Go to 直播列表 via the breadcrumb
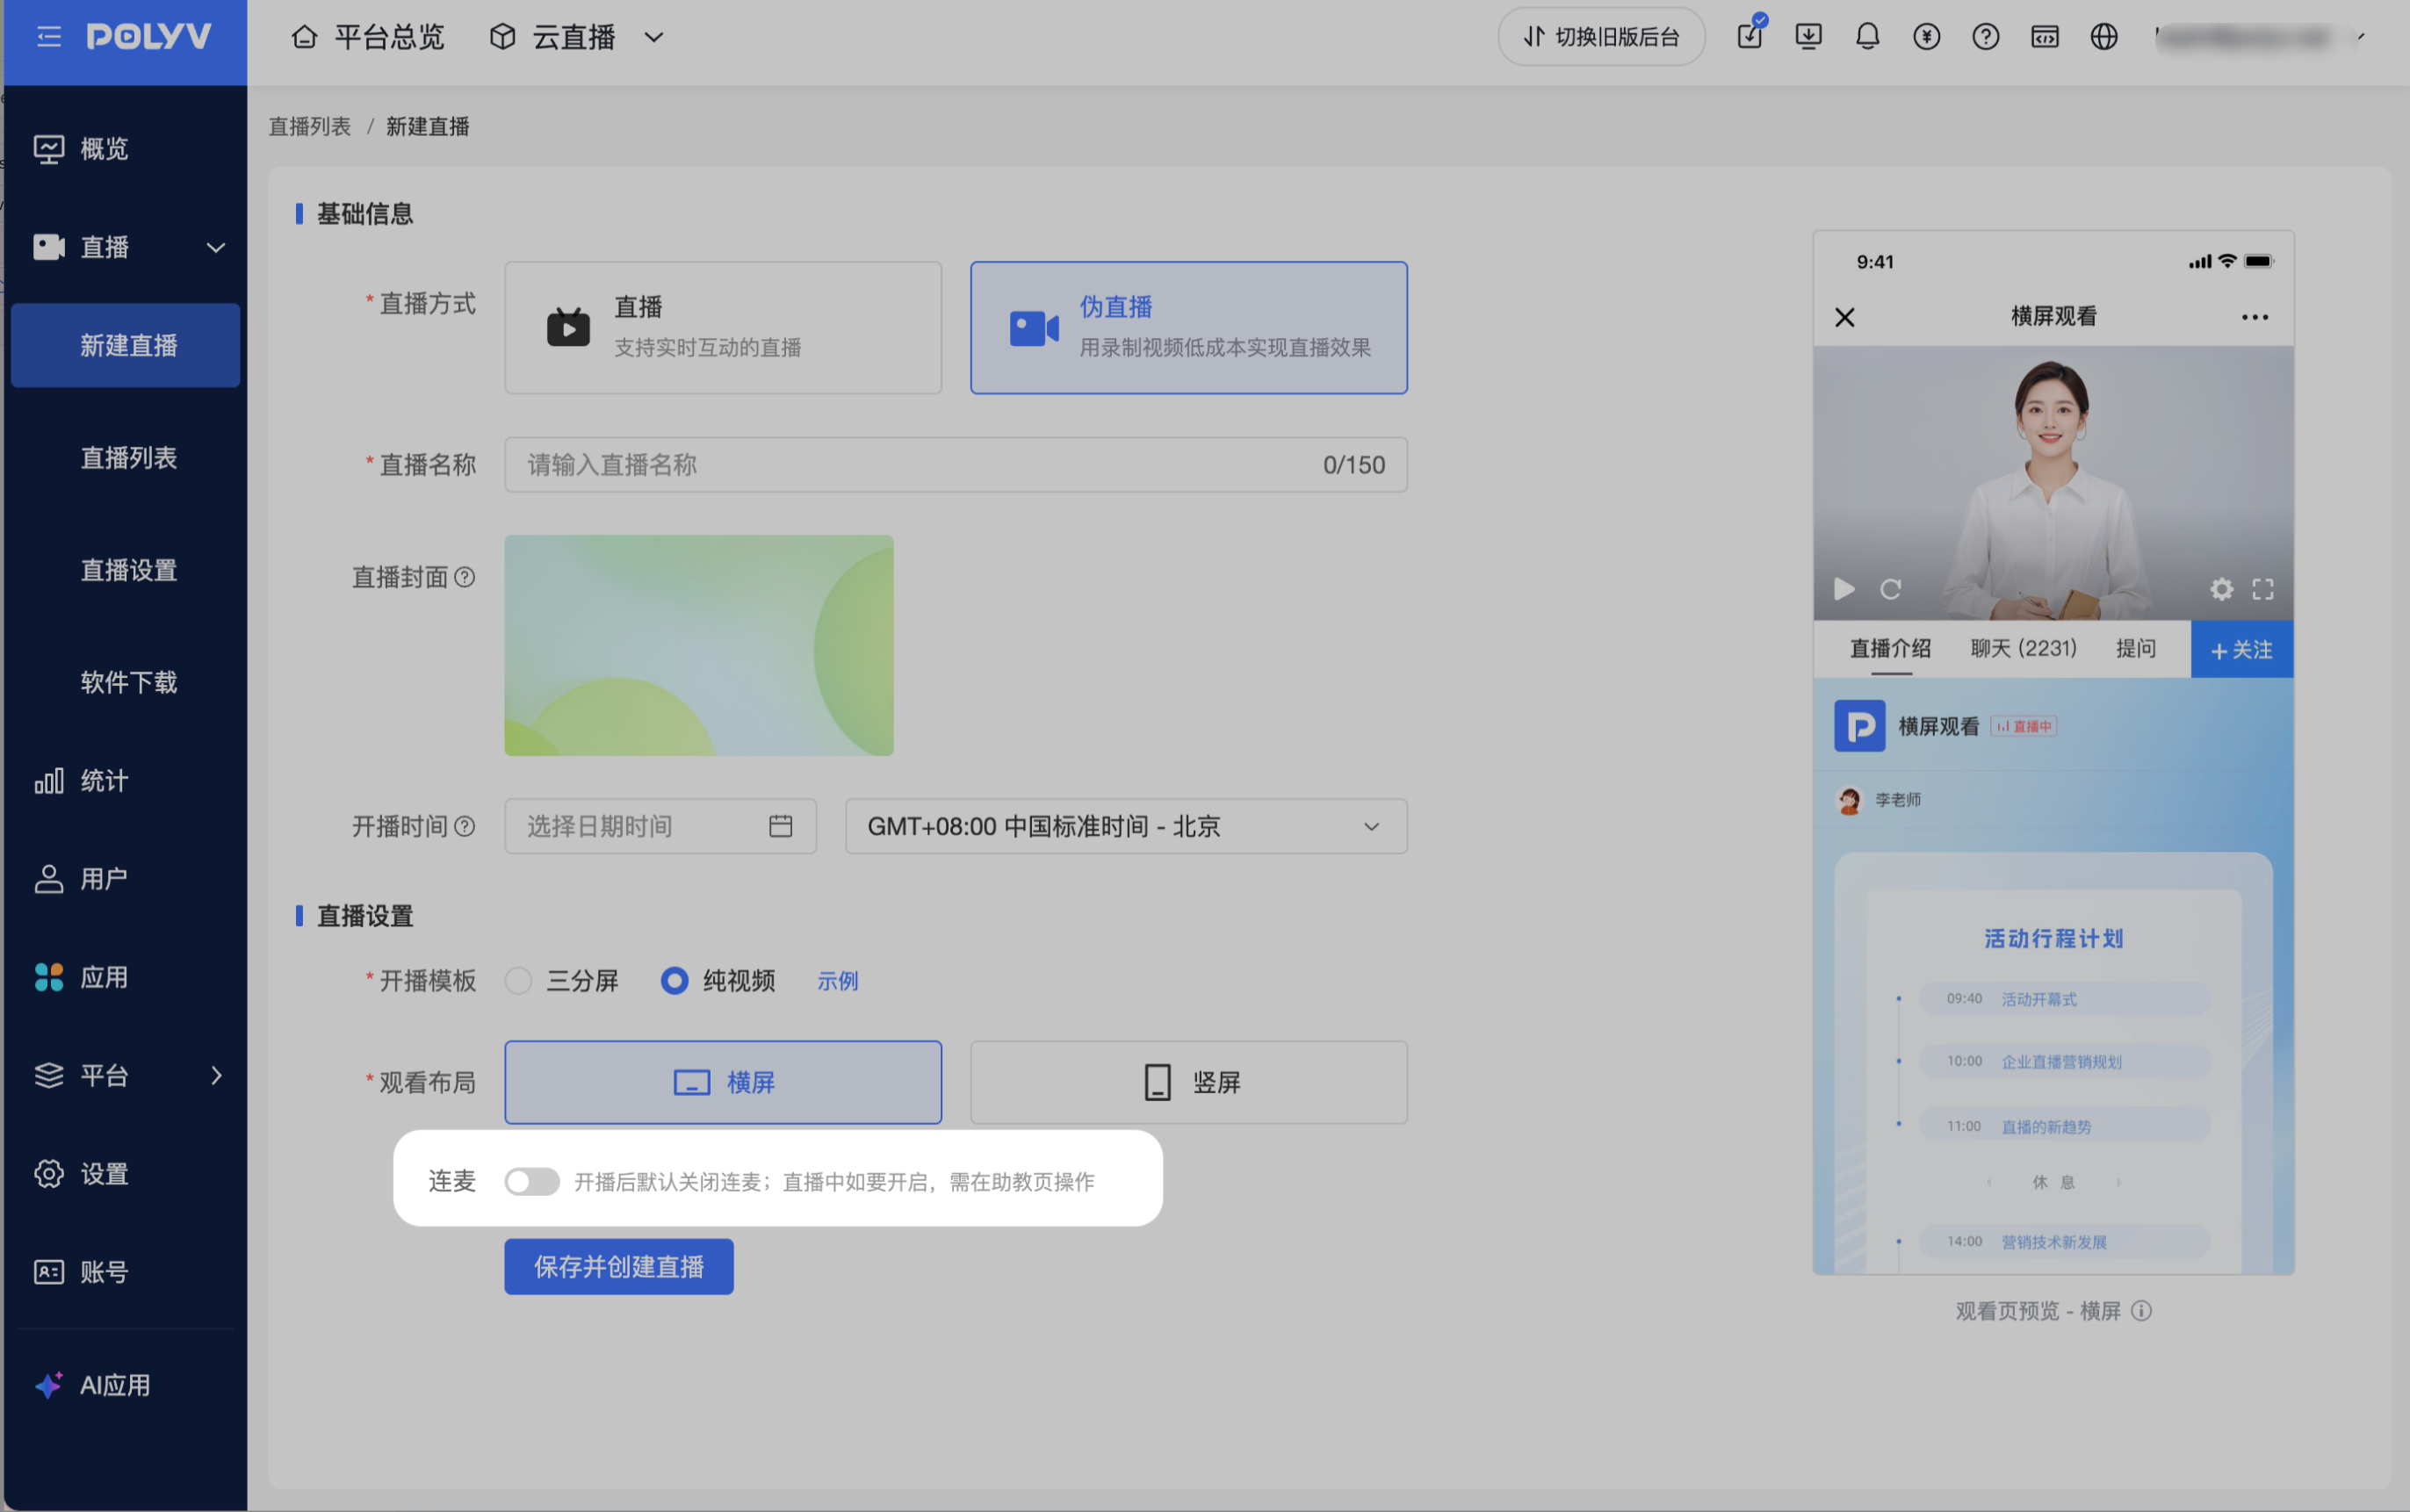Viewport: 2410px width, 1512px height. coord(310,127)
